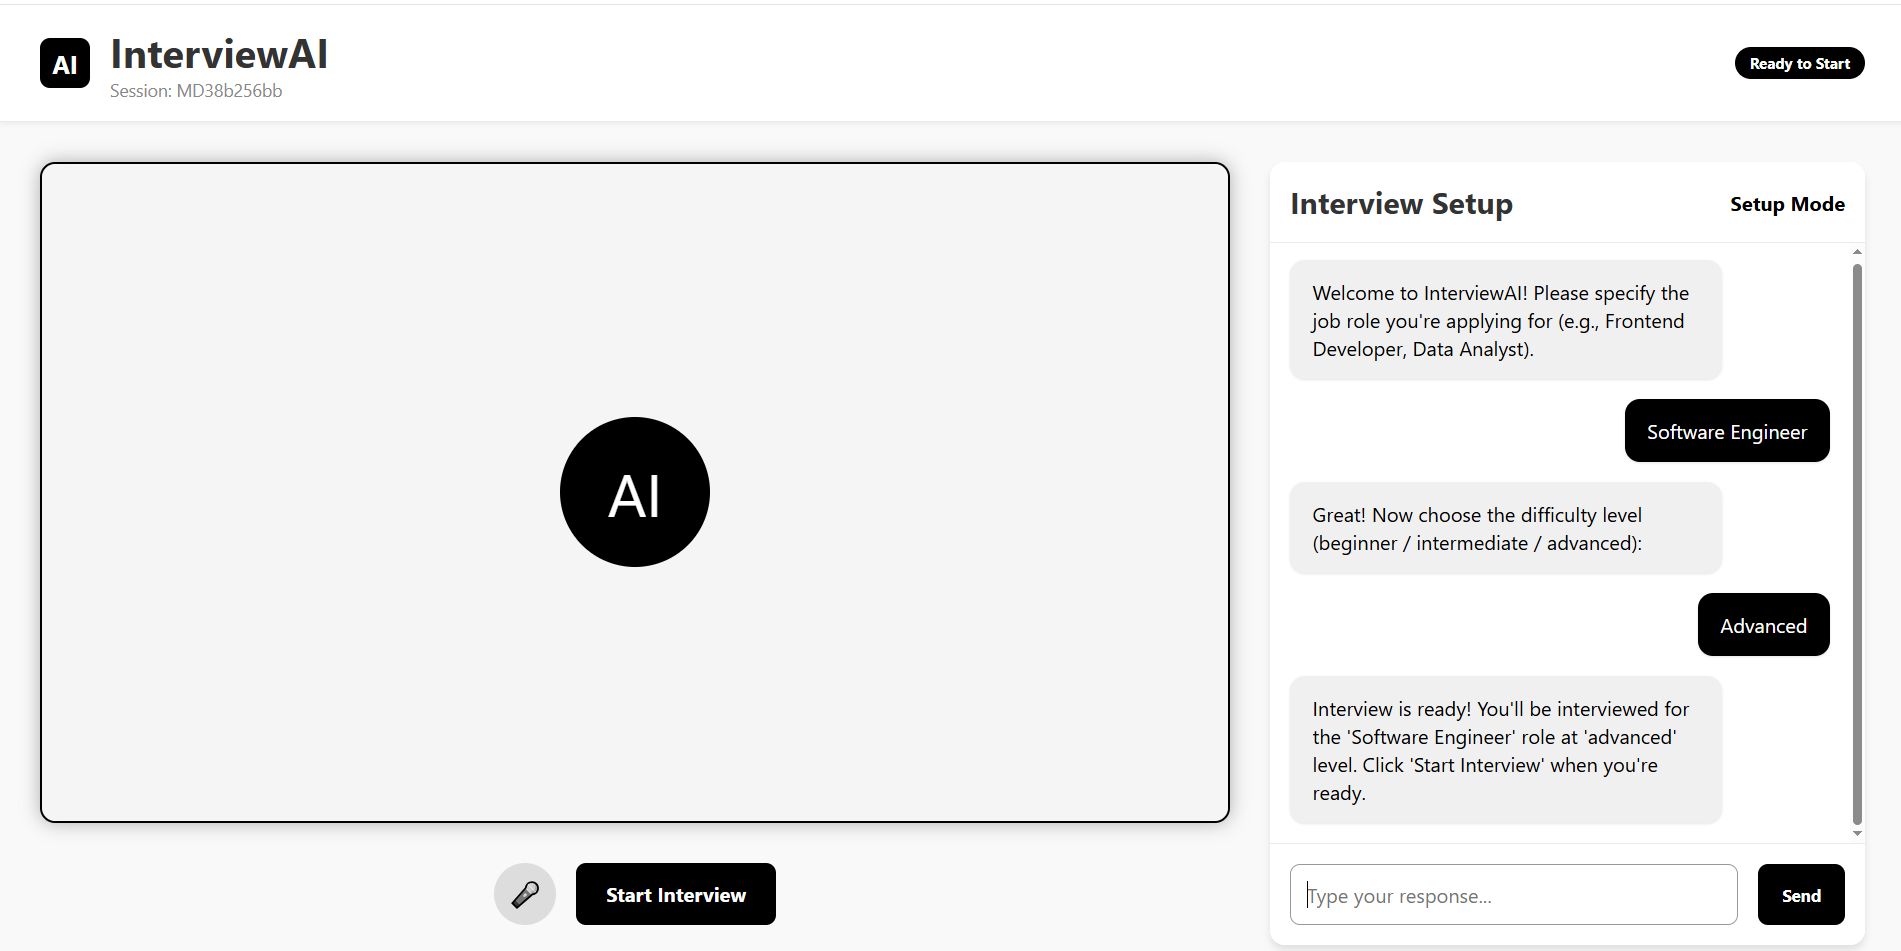Click the choose the difficulty level message
Image resolution: width=1901 pixels, height=951 pixels.
coord(1505,528)
